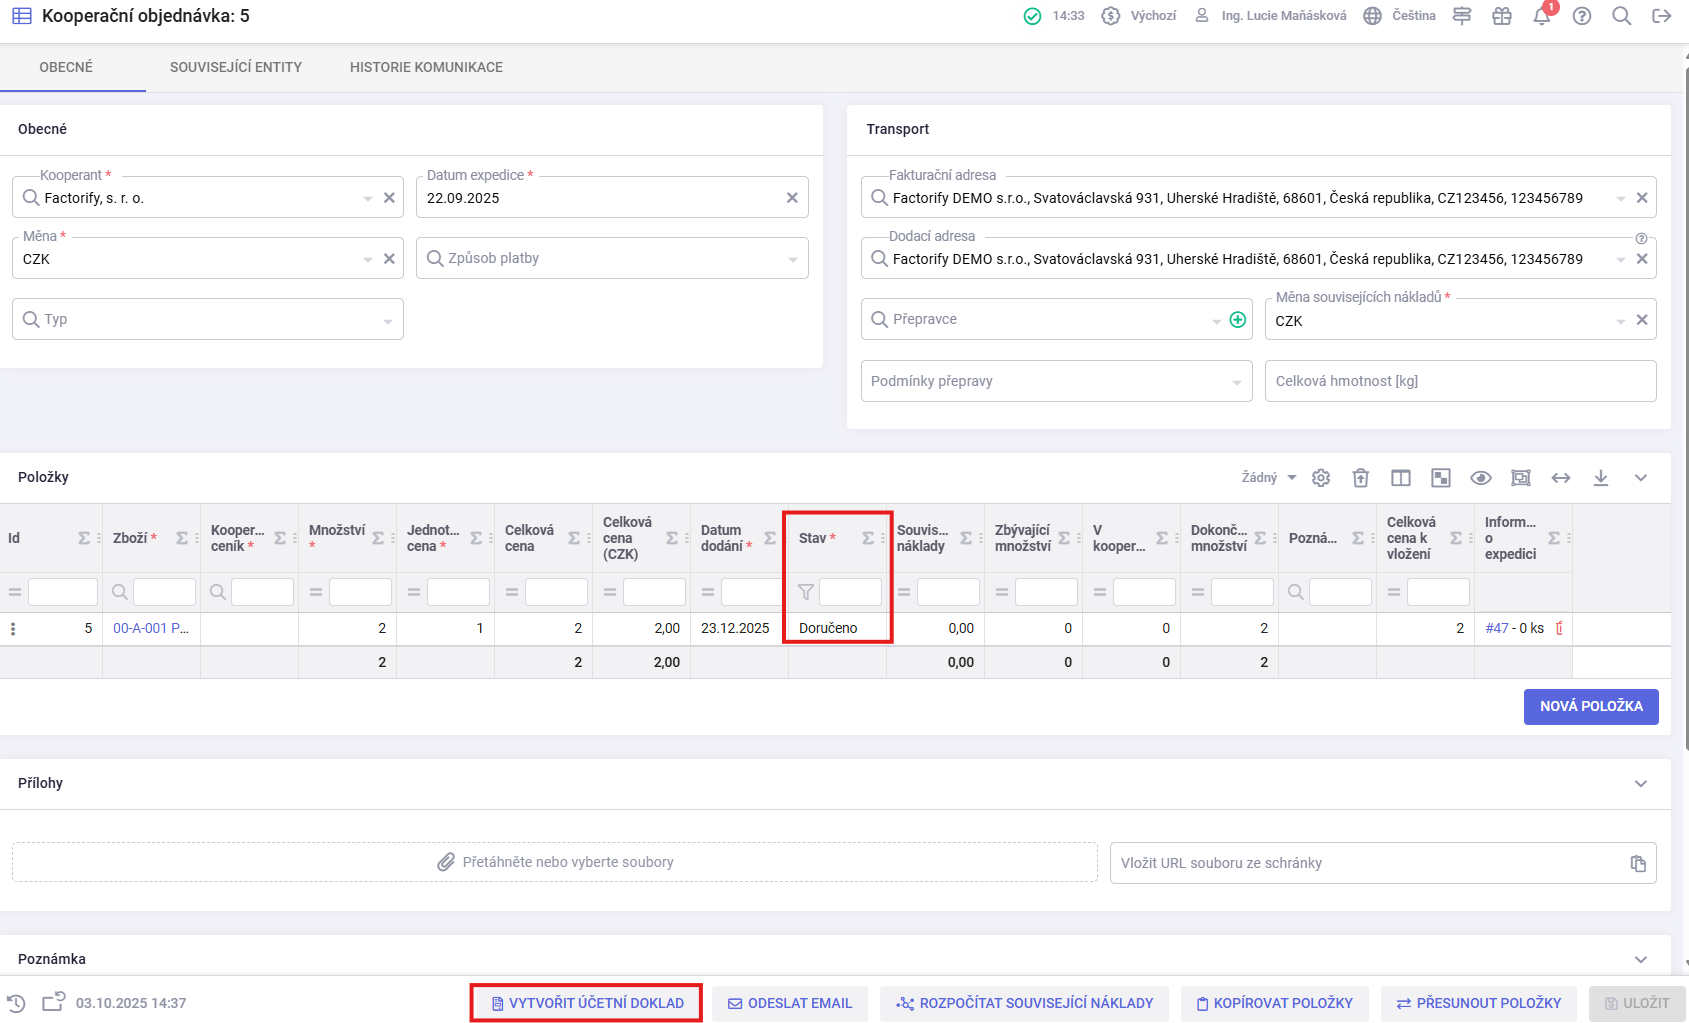The height and width of the screenshot is (1023, 1689).
Task: Collapse the Přílohy section chevron
Action: coord(1640,783)
